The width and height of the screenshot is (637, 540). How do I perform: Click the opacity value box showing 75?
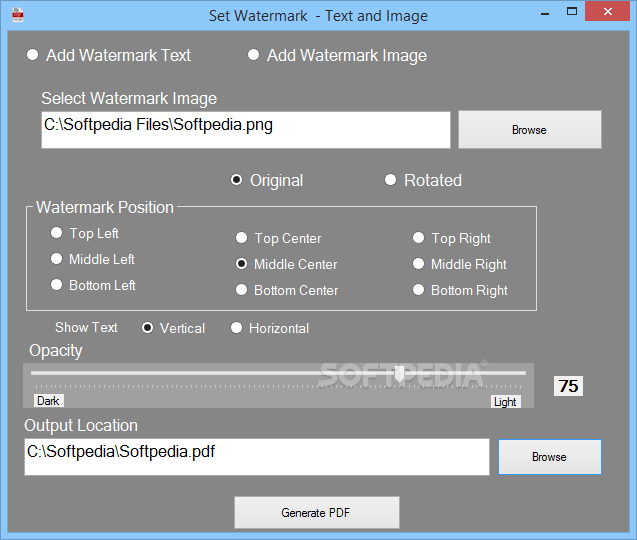tap(568, 386)
